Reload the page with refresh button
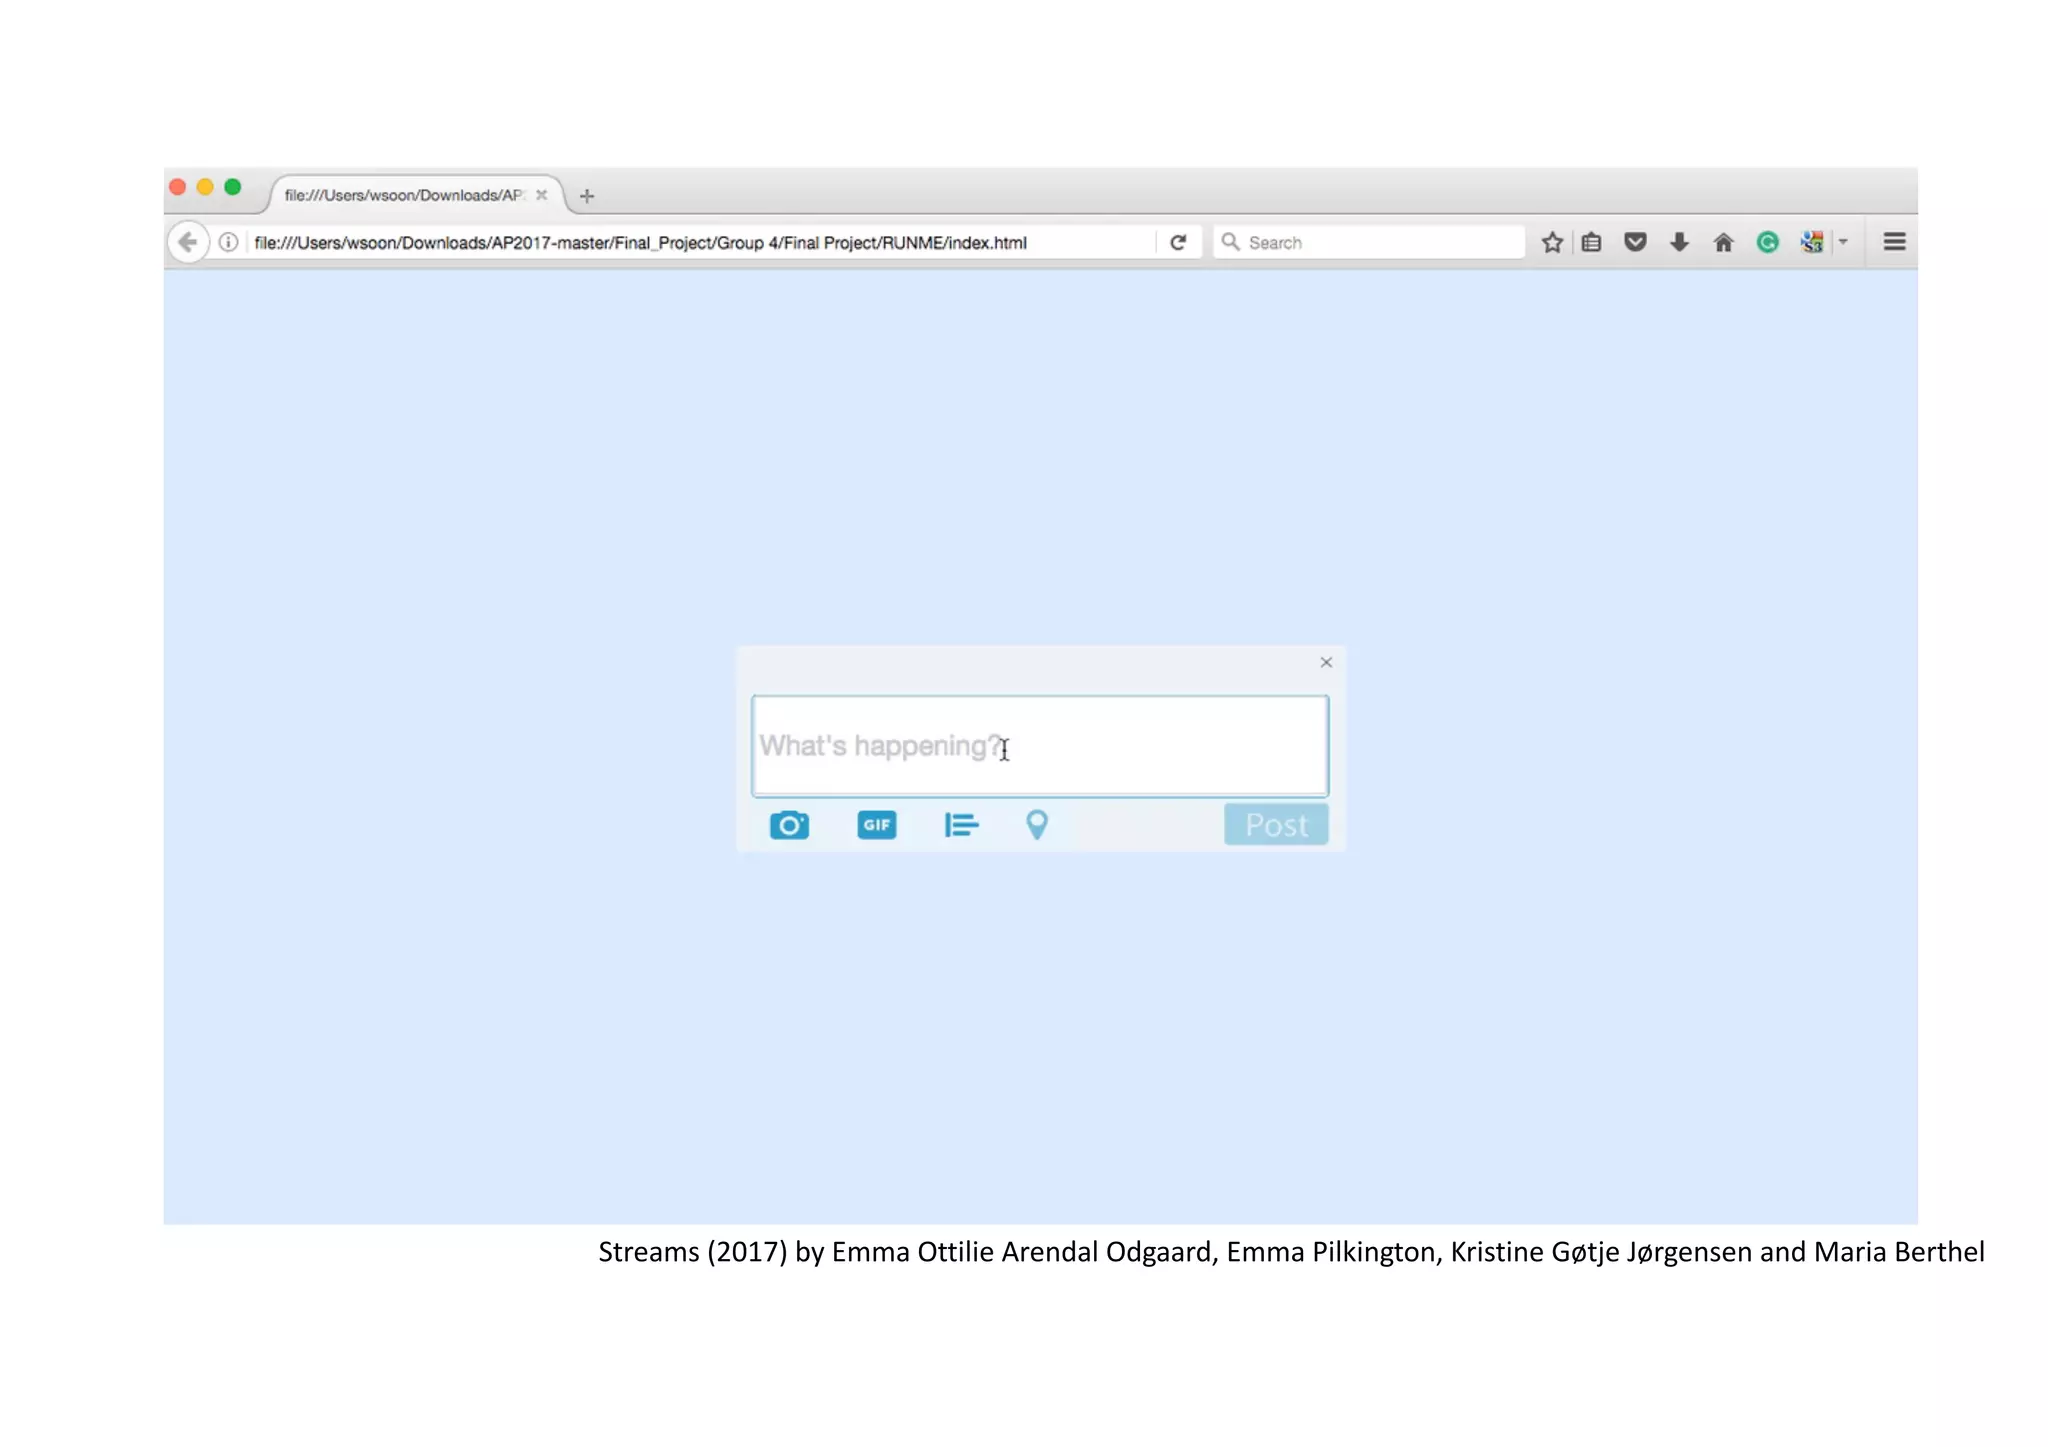 tap(1178, 242)
